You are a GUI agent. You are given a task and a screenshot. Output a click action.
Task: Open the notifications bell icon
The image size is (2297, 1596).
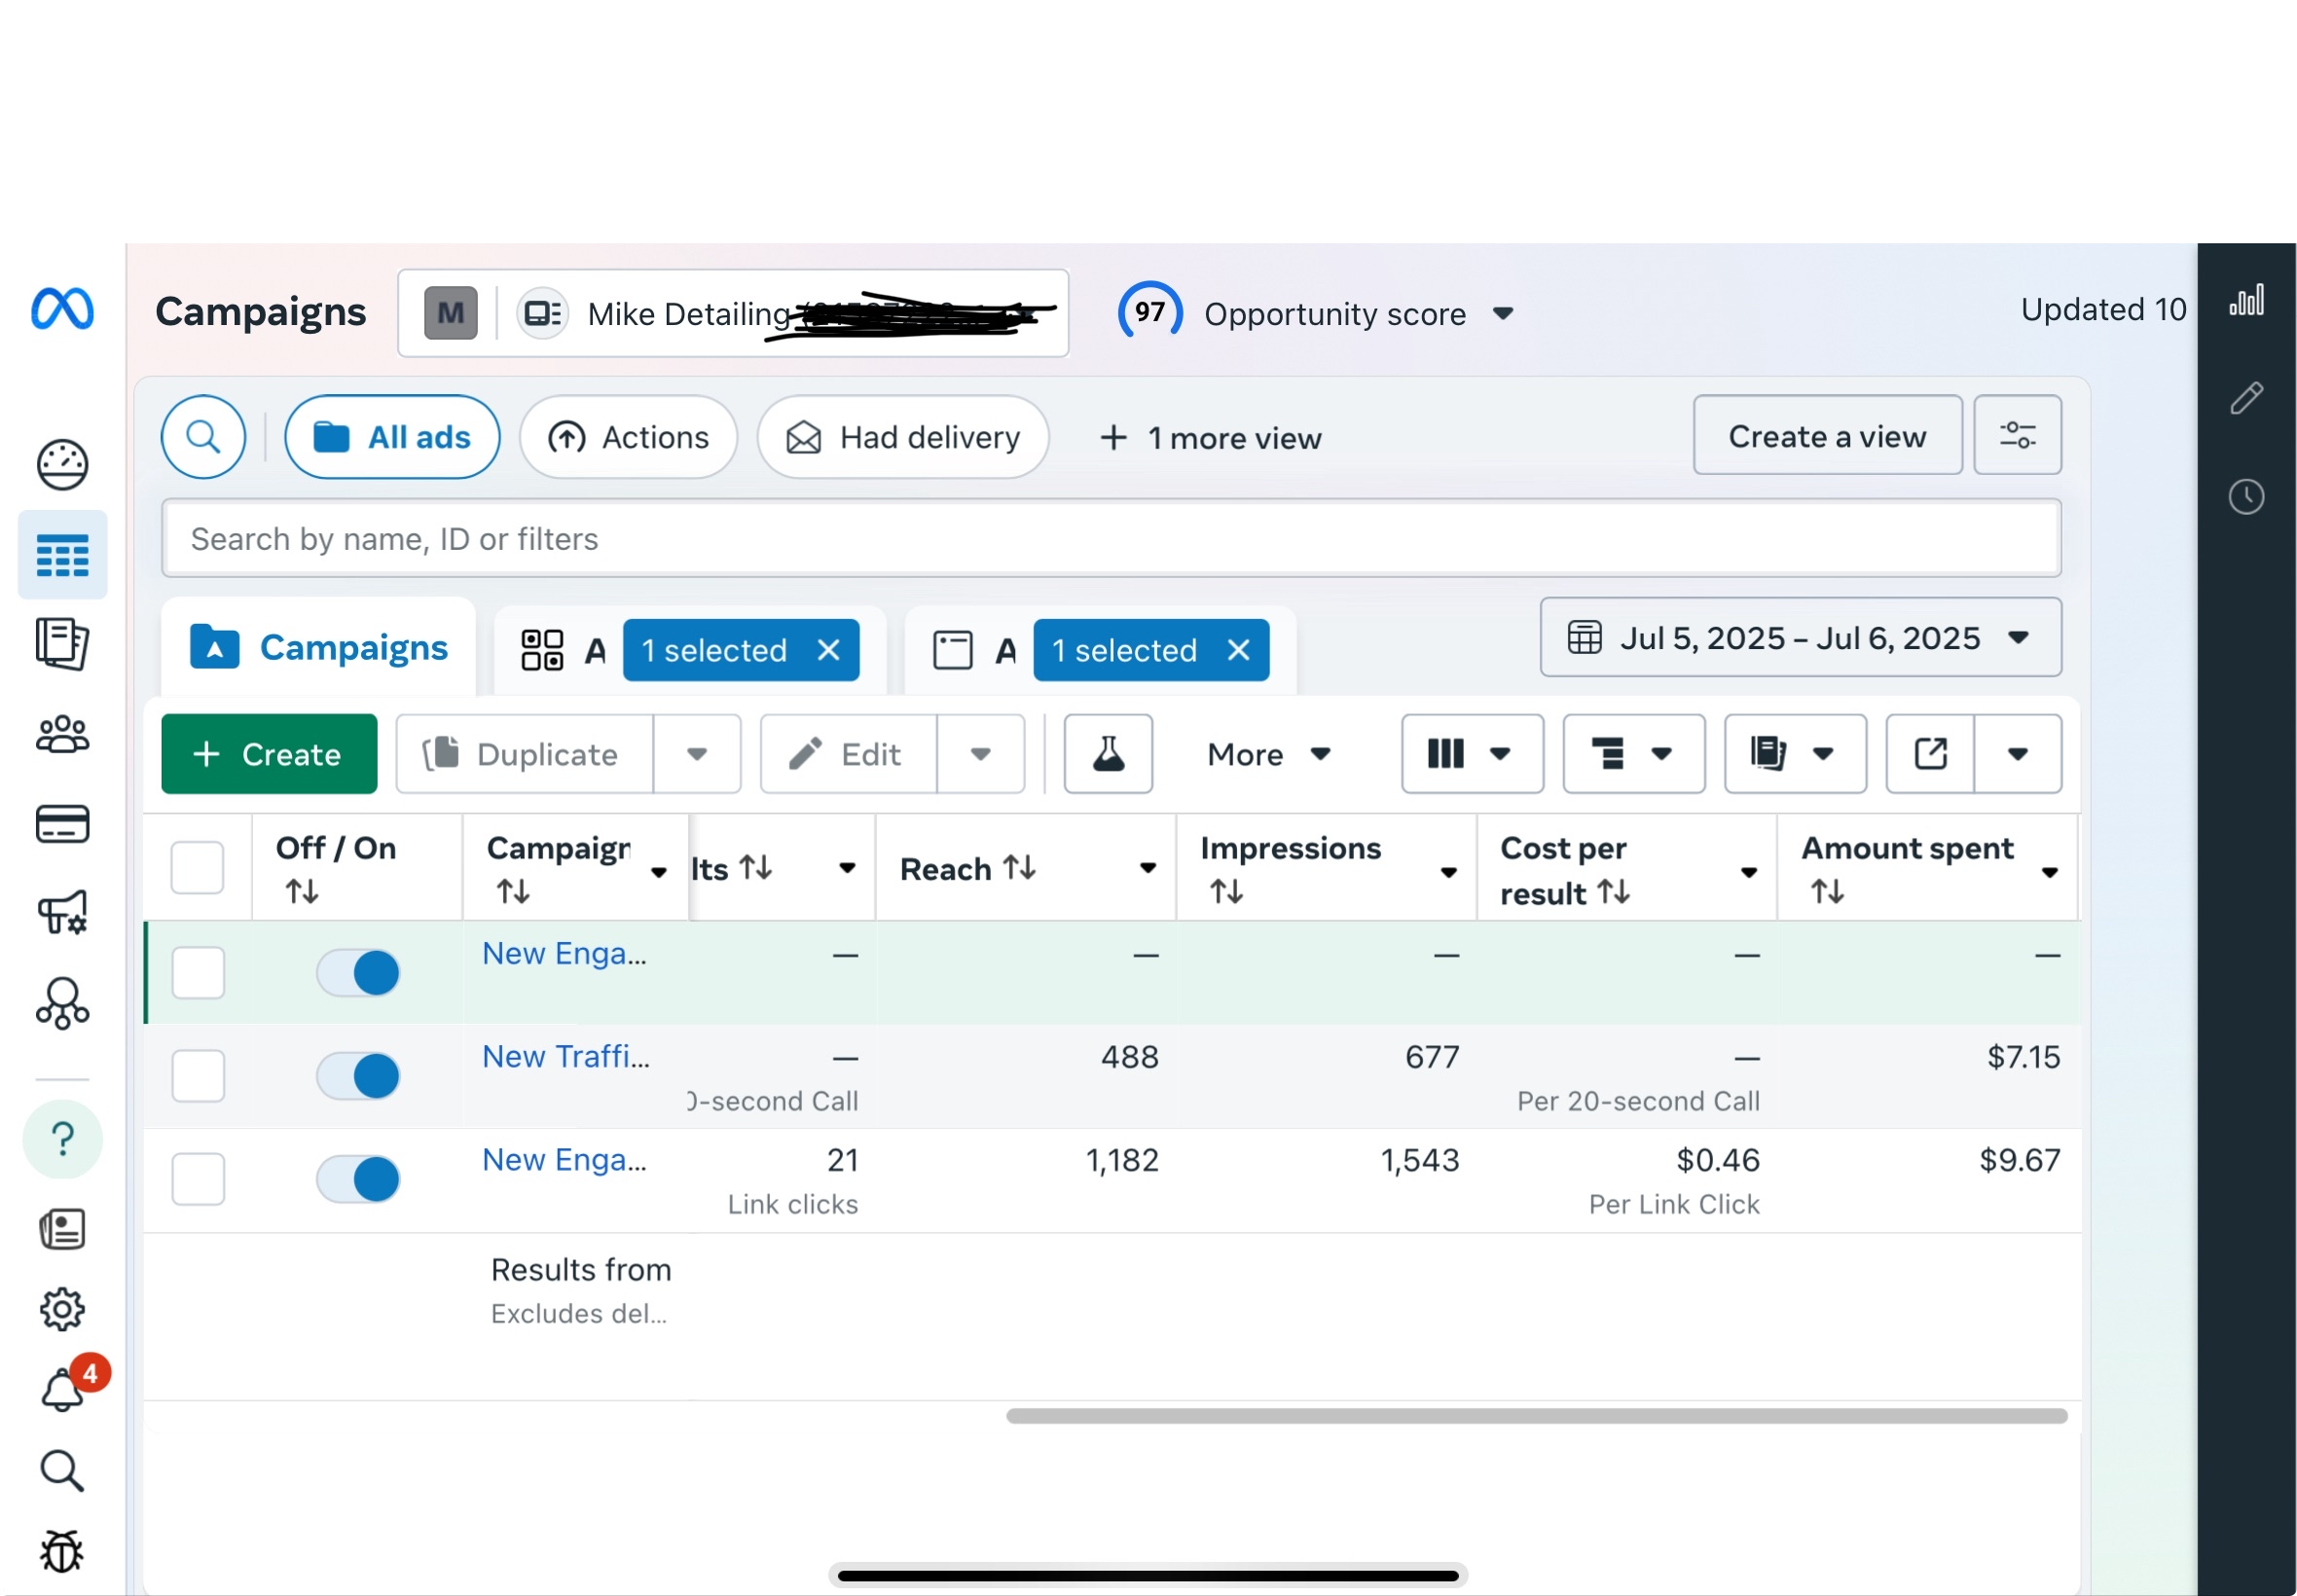click(62, 1390)
